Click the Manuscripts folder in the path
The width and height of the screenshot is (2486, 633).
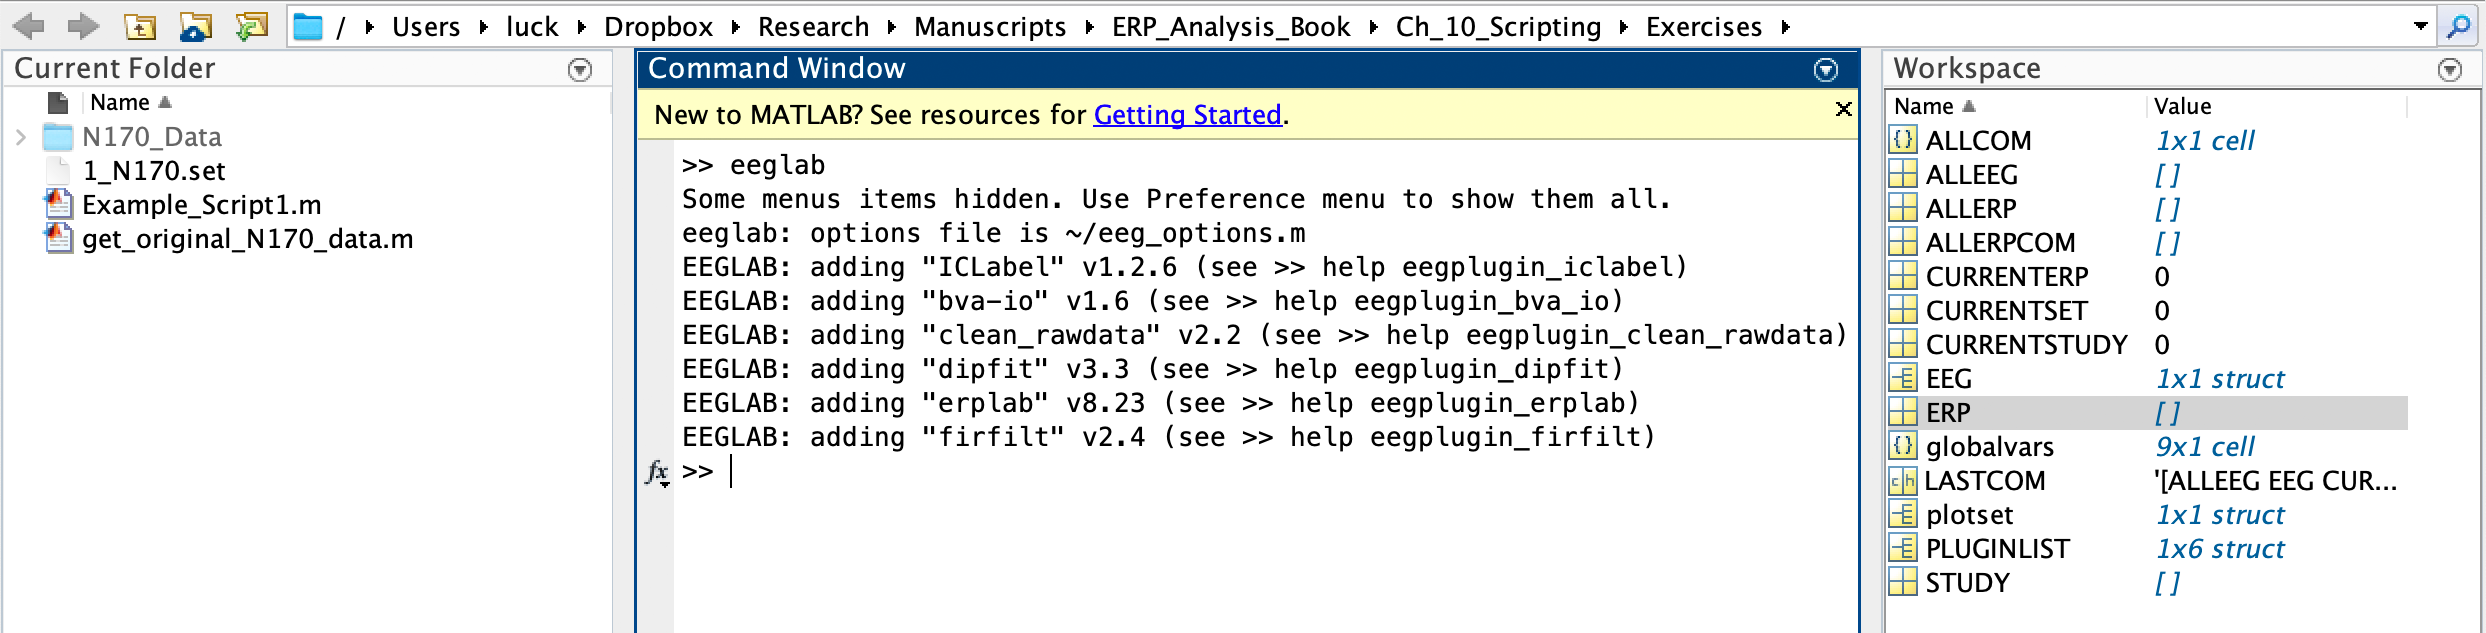click(x=989, y=27)
